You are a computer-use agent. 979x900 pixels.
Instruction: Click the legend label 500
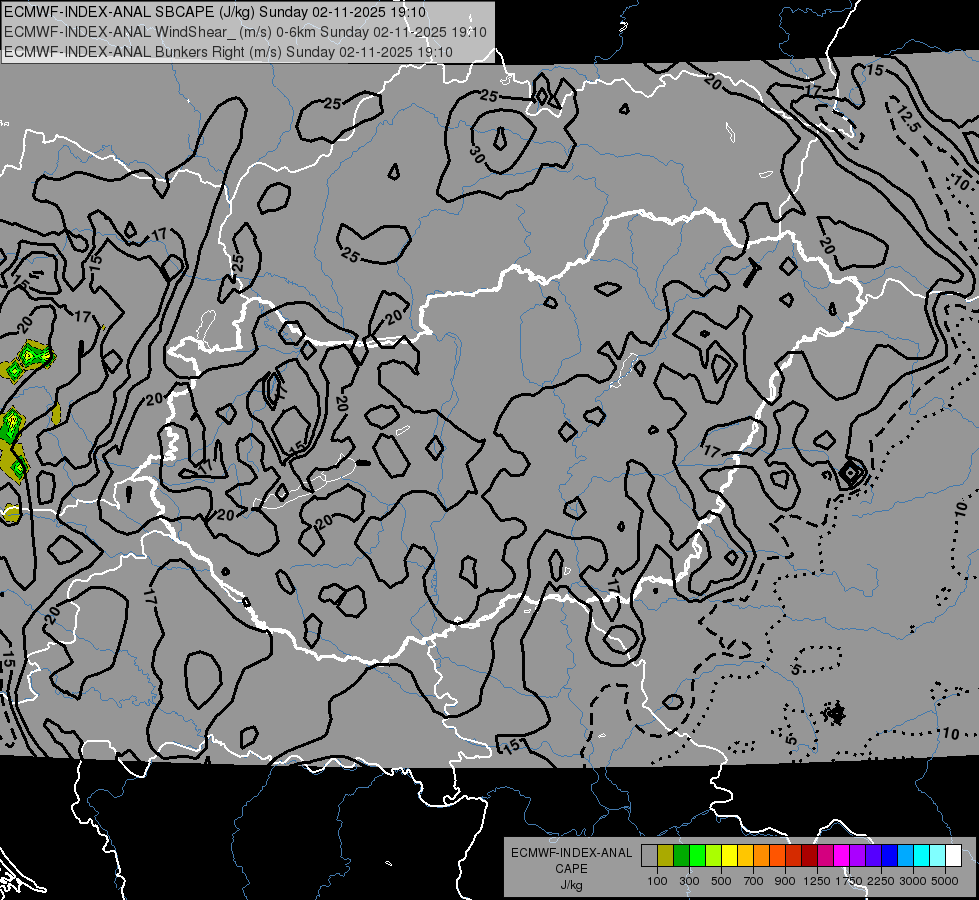point(721,881)
